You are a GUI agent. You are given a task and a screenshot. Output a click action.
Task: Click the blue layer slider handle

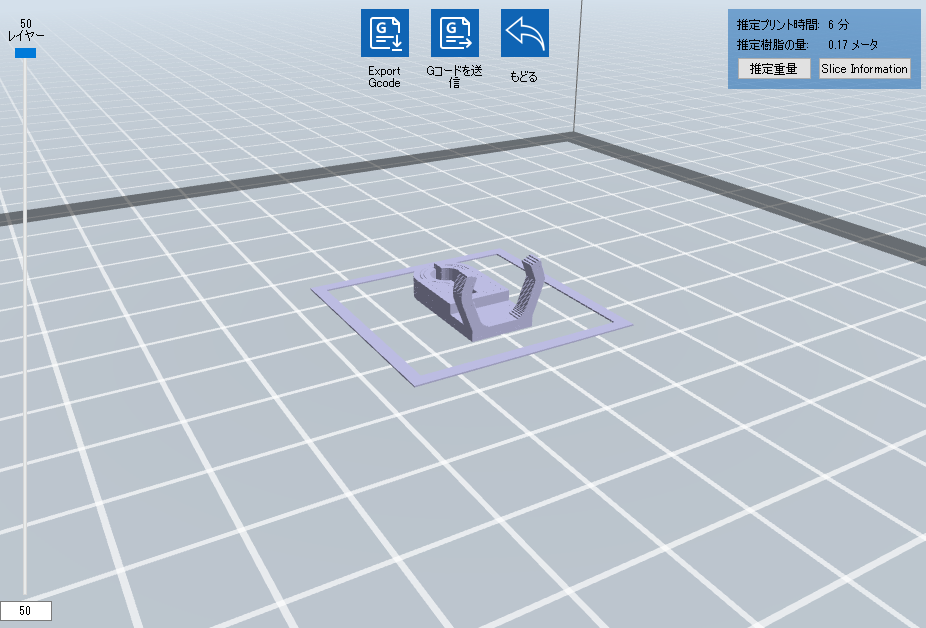tap(25, 53)
